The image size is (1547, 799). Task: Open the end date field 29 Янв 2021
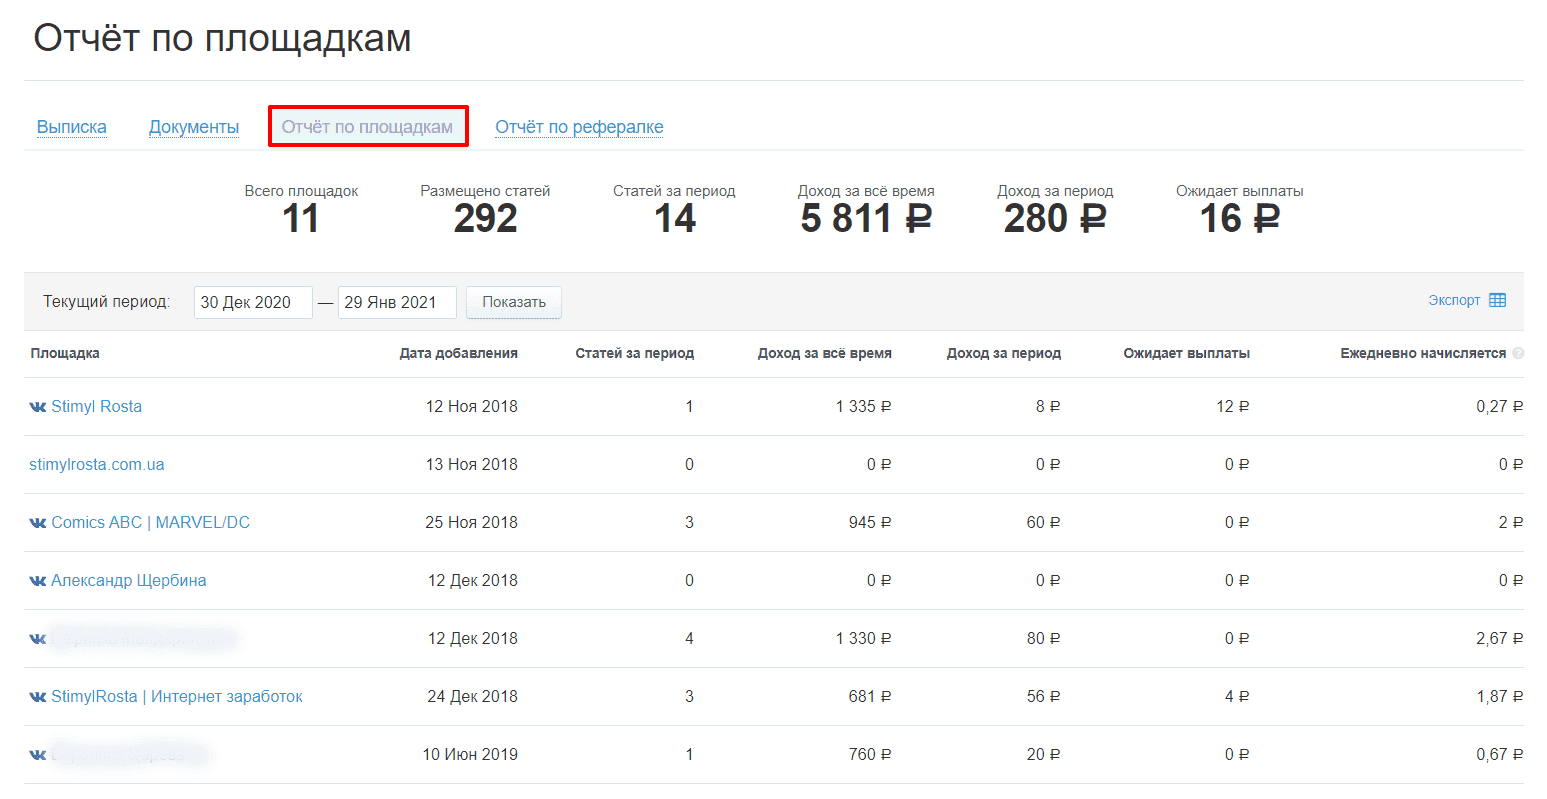396,302
